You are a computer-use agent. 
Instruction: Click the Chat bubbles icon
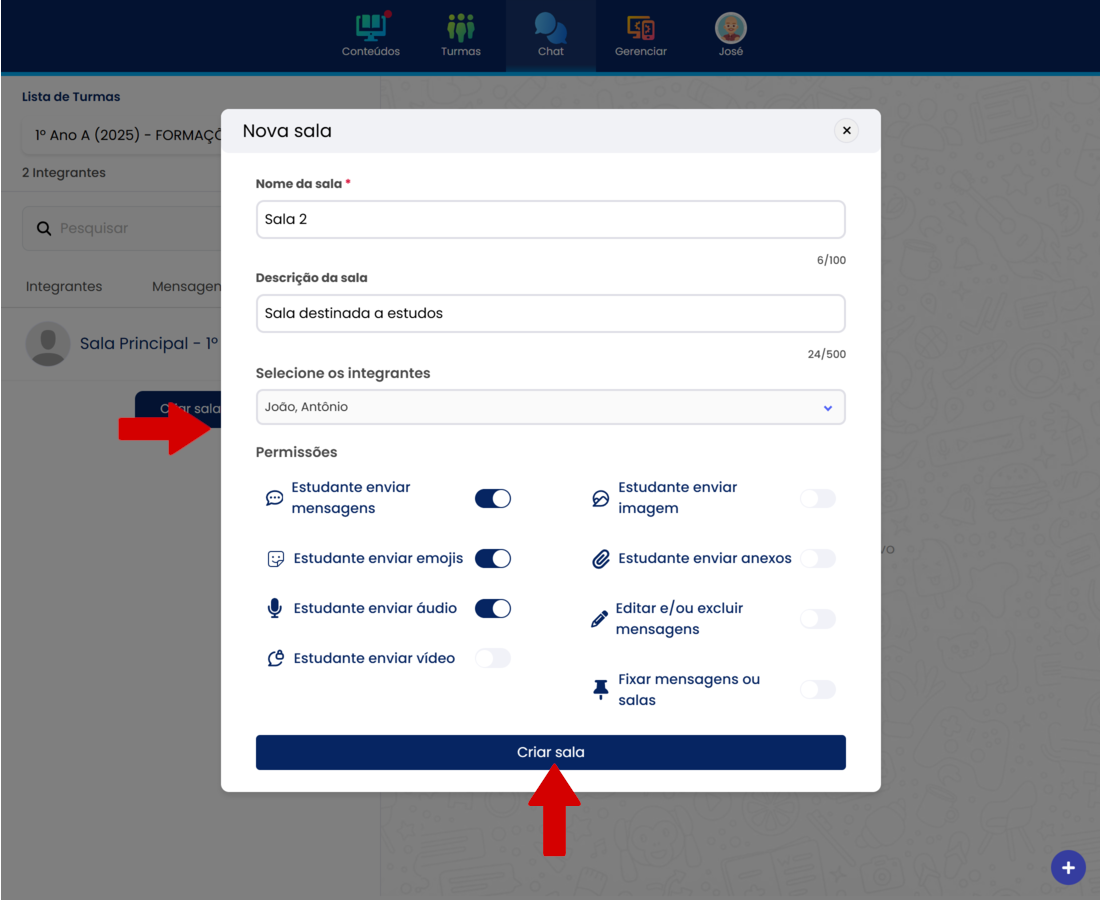[550, 28]
